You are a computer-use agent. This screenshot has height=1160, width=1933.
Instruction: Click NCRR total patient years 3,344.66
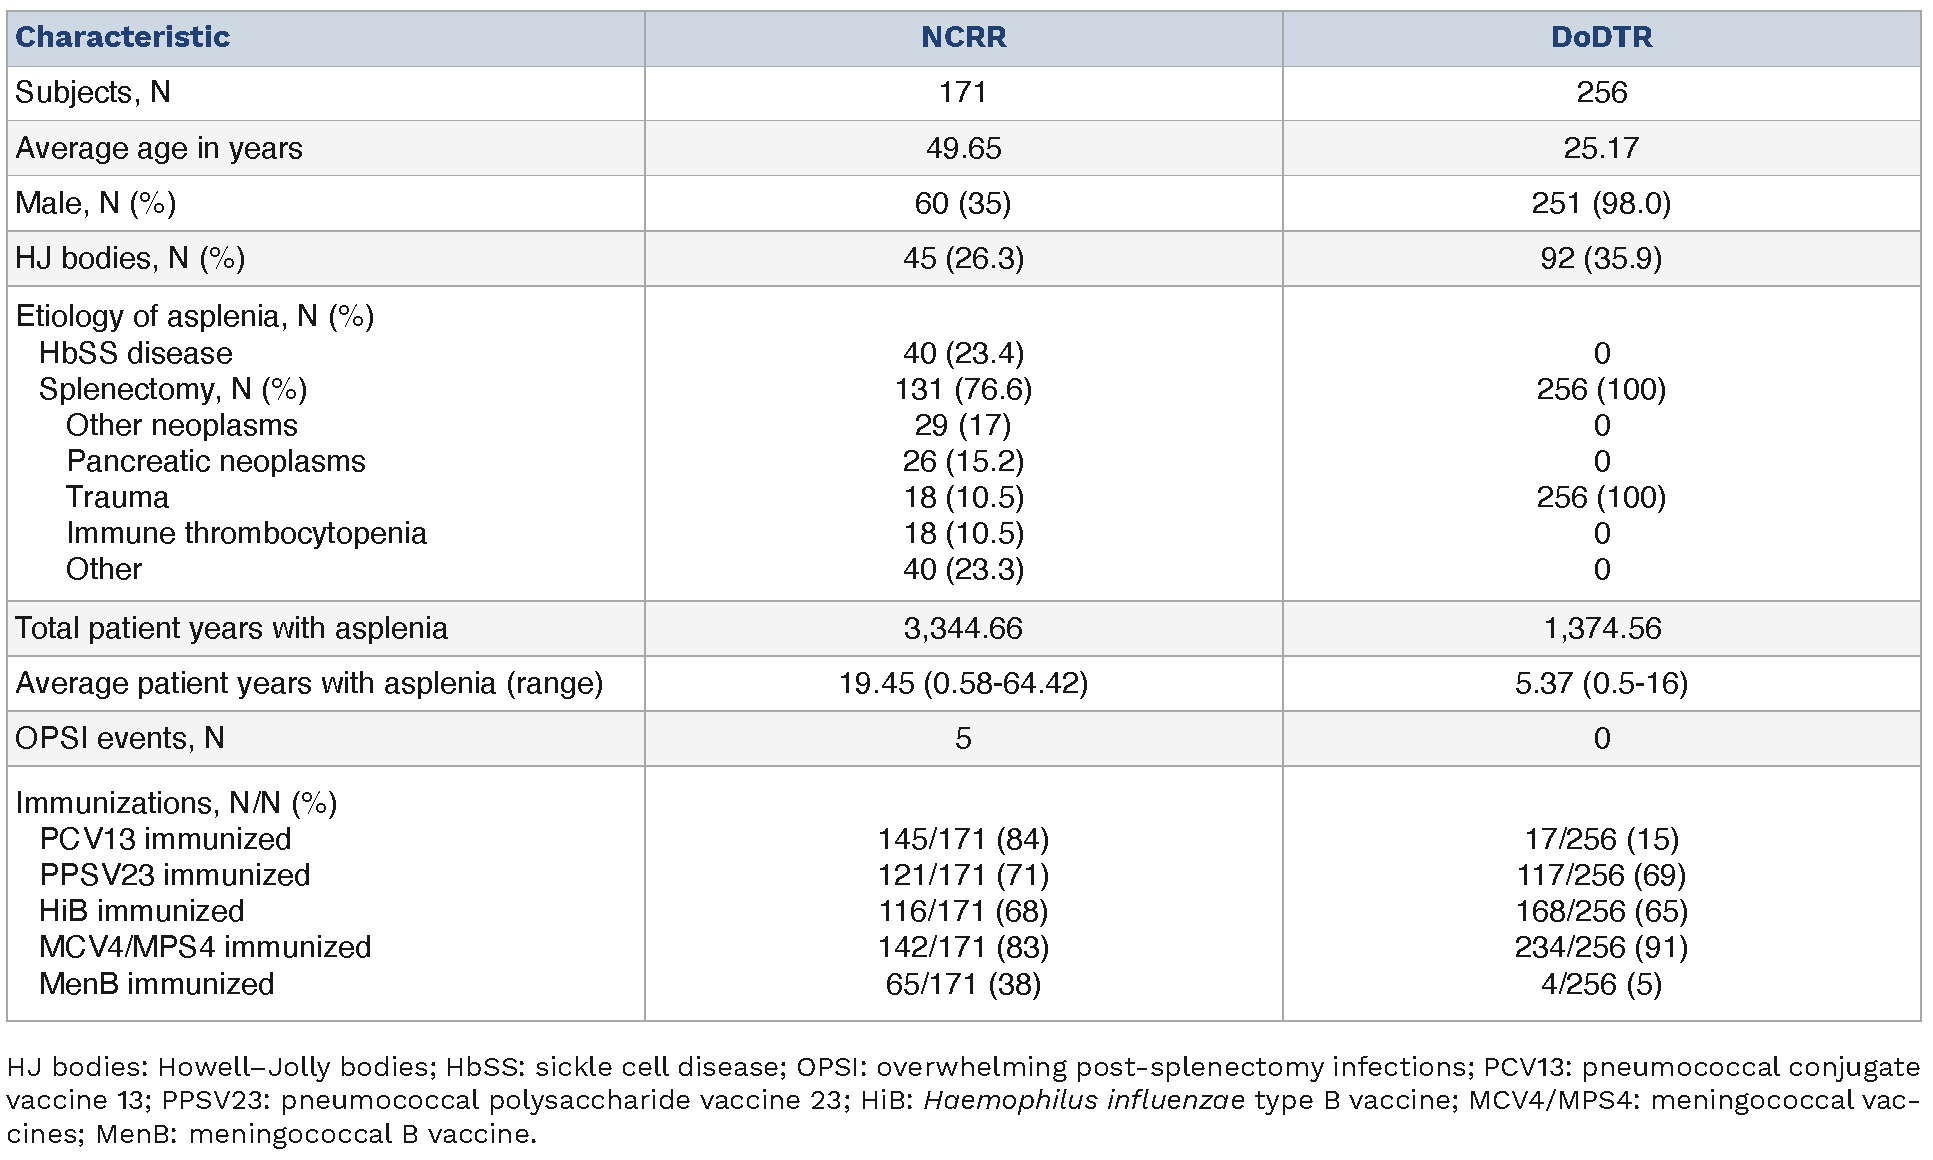pos(963,628)
